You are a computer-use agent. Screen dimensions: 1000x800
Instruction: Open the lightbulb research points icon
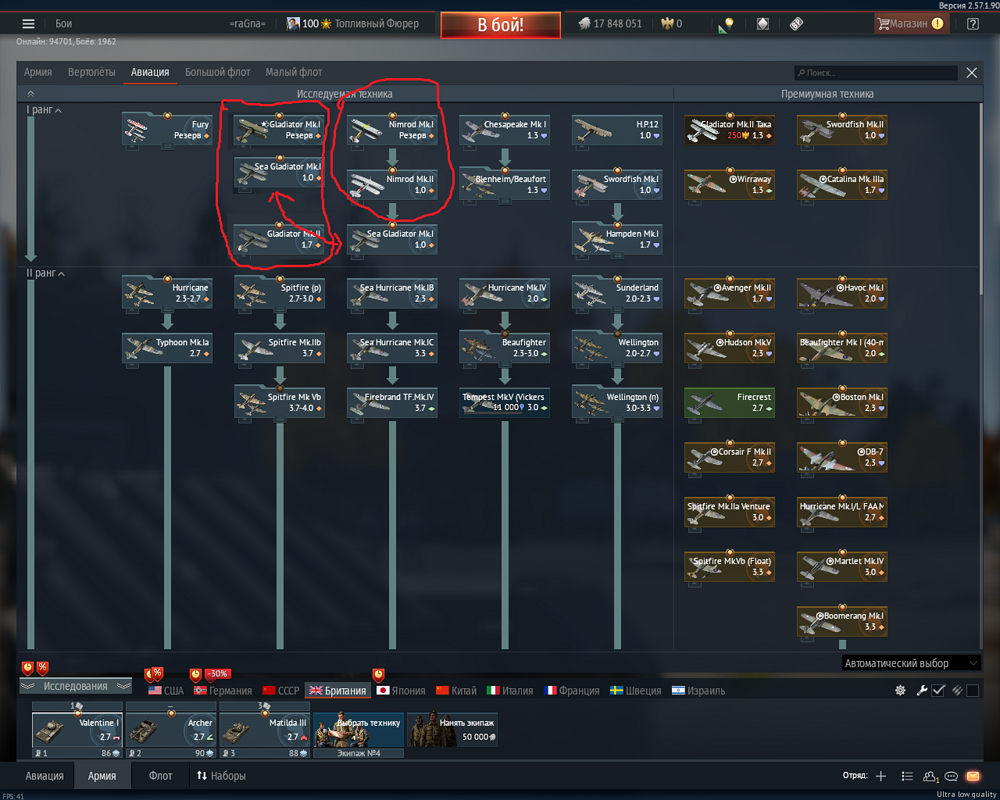coord(726,24)
